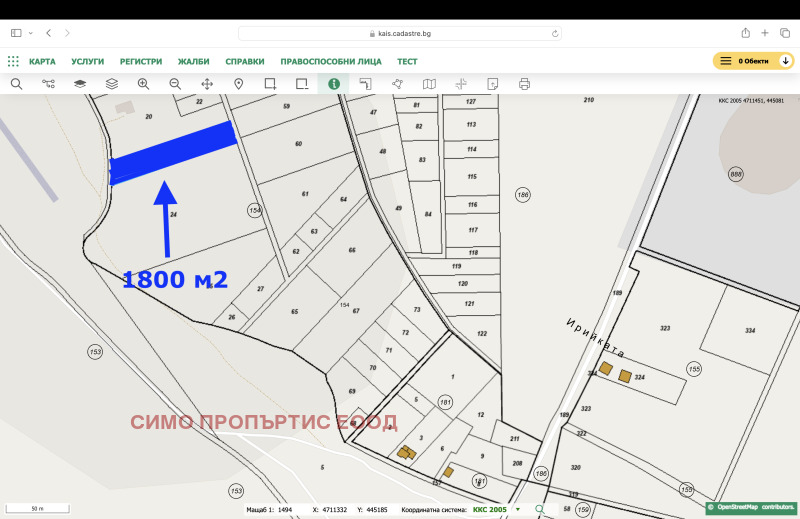
Task: Select the location pin tool
Action: [x=239, y=84]
